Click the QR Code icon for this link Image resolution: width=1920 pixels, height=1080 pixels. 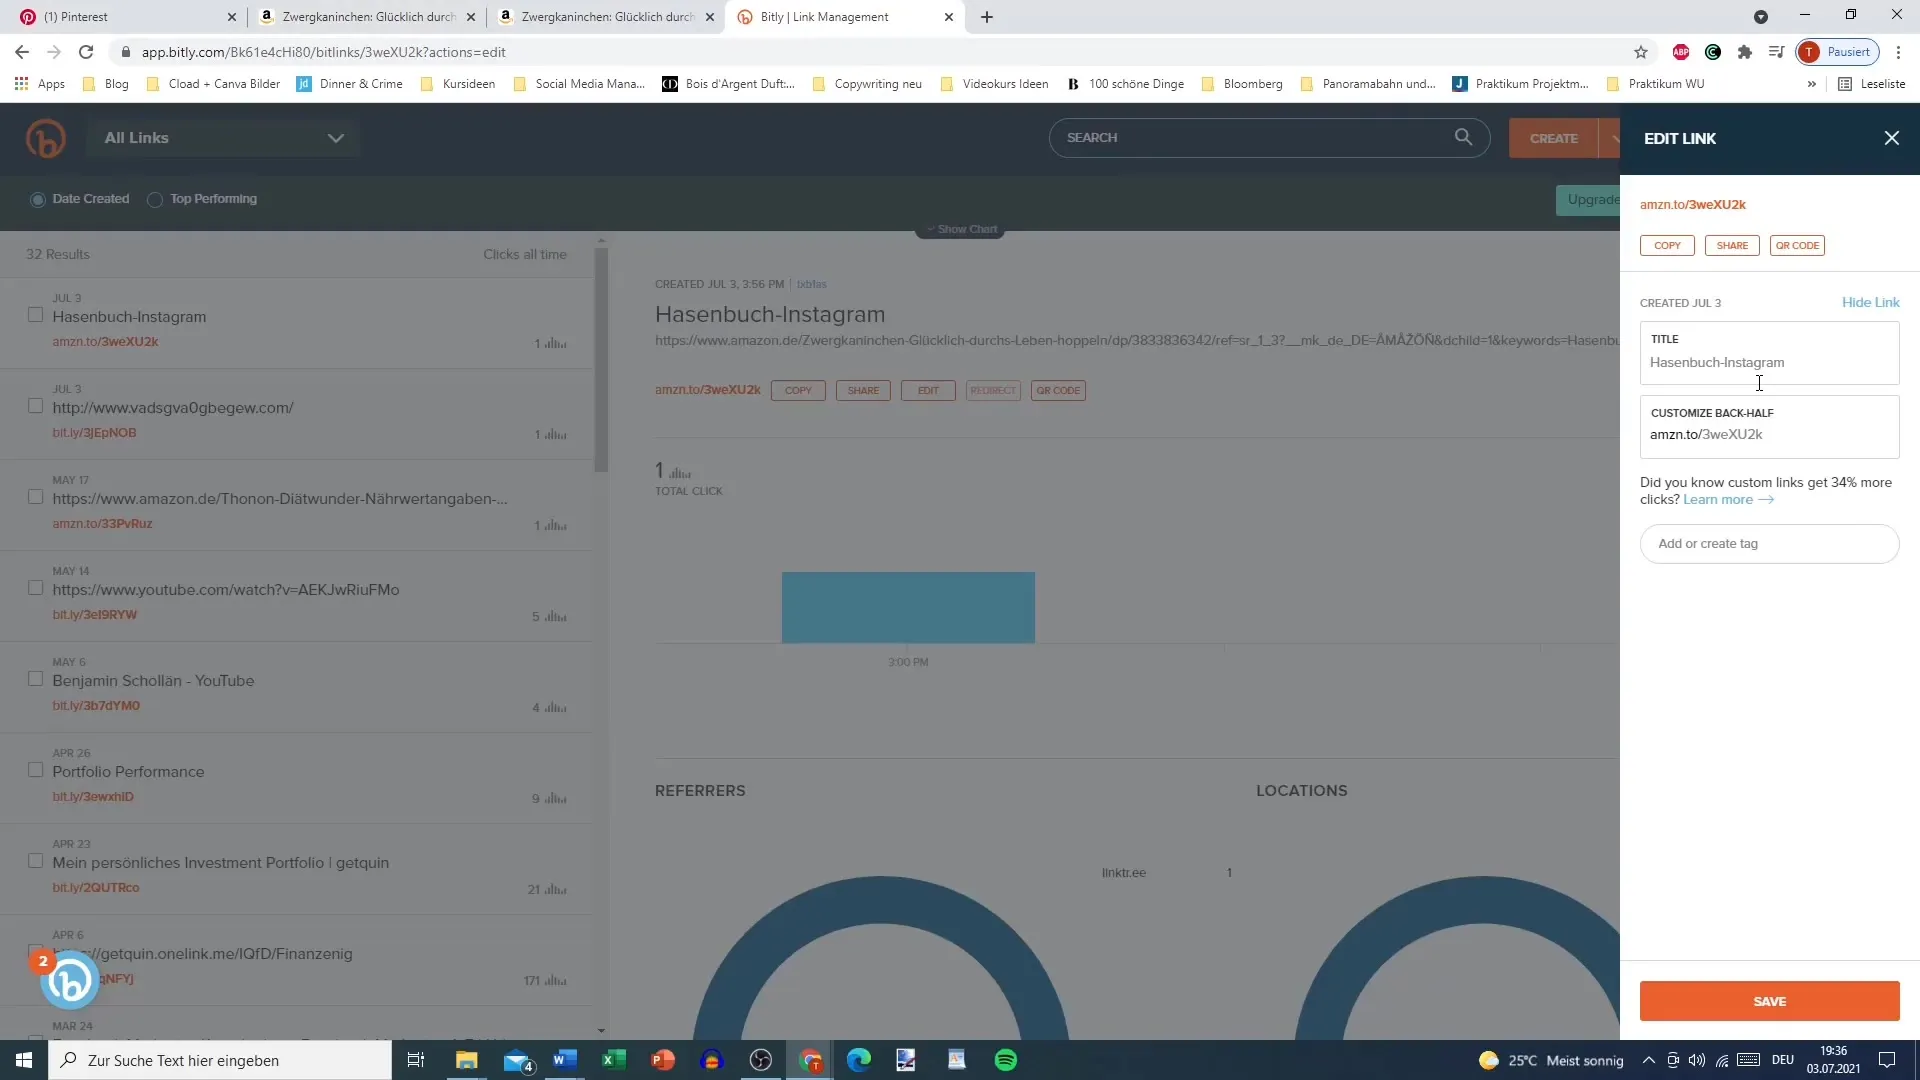click(1797, 245)
